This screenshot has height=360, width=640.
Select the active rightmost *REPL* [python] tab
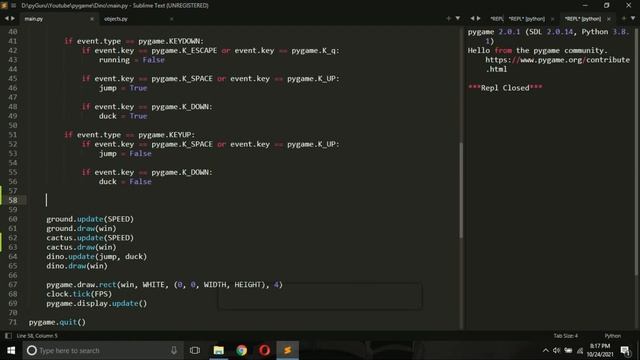point(583,19)
